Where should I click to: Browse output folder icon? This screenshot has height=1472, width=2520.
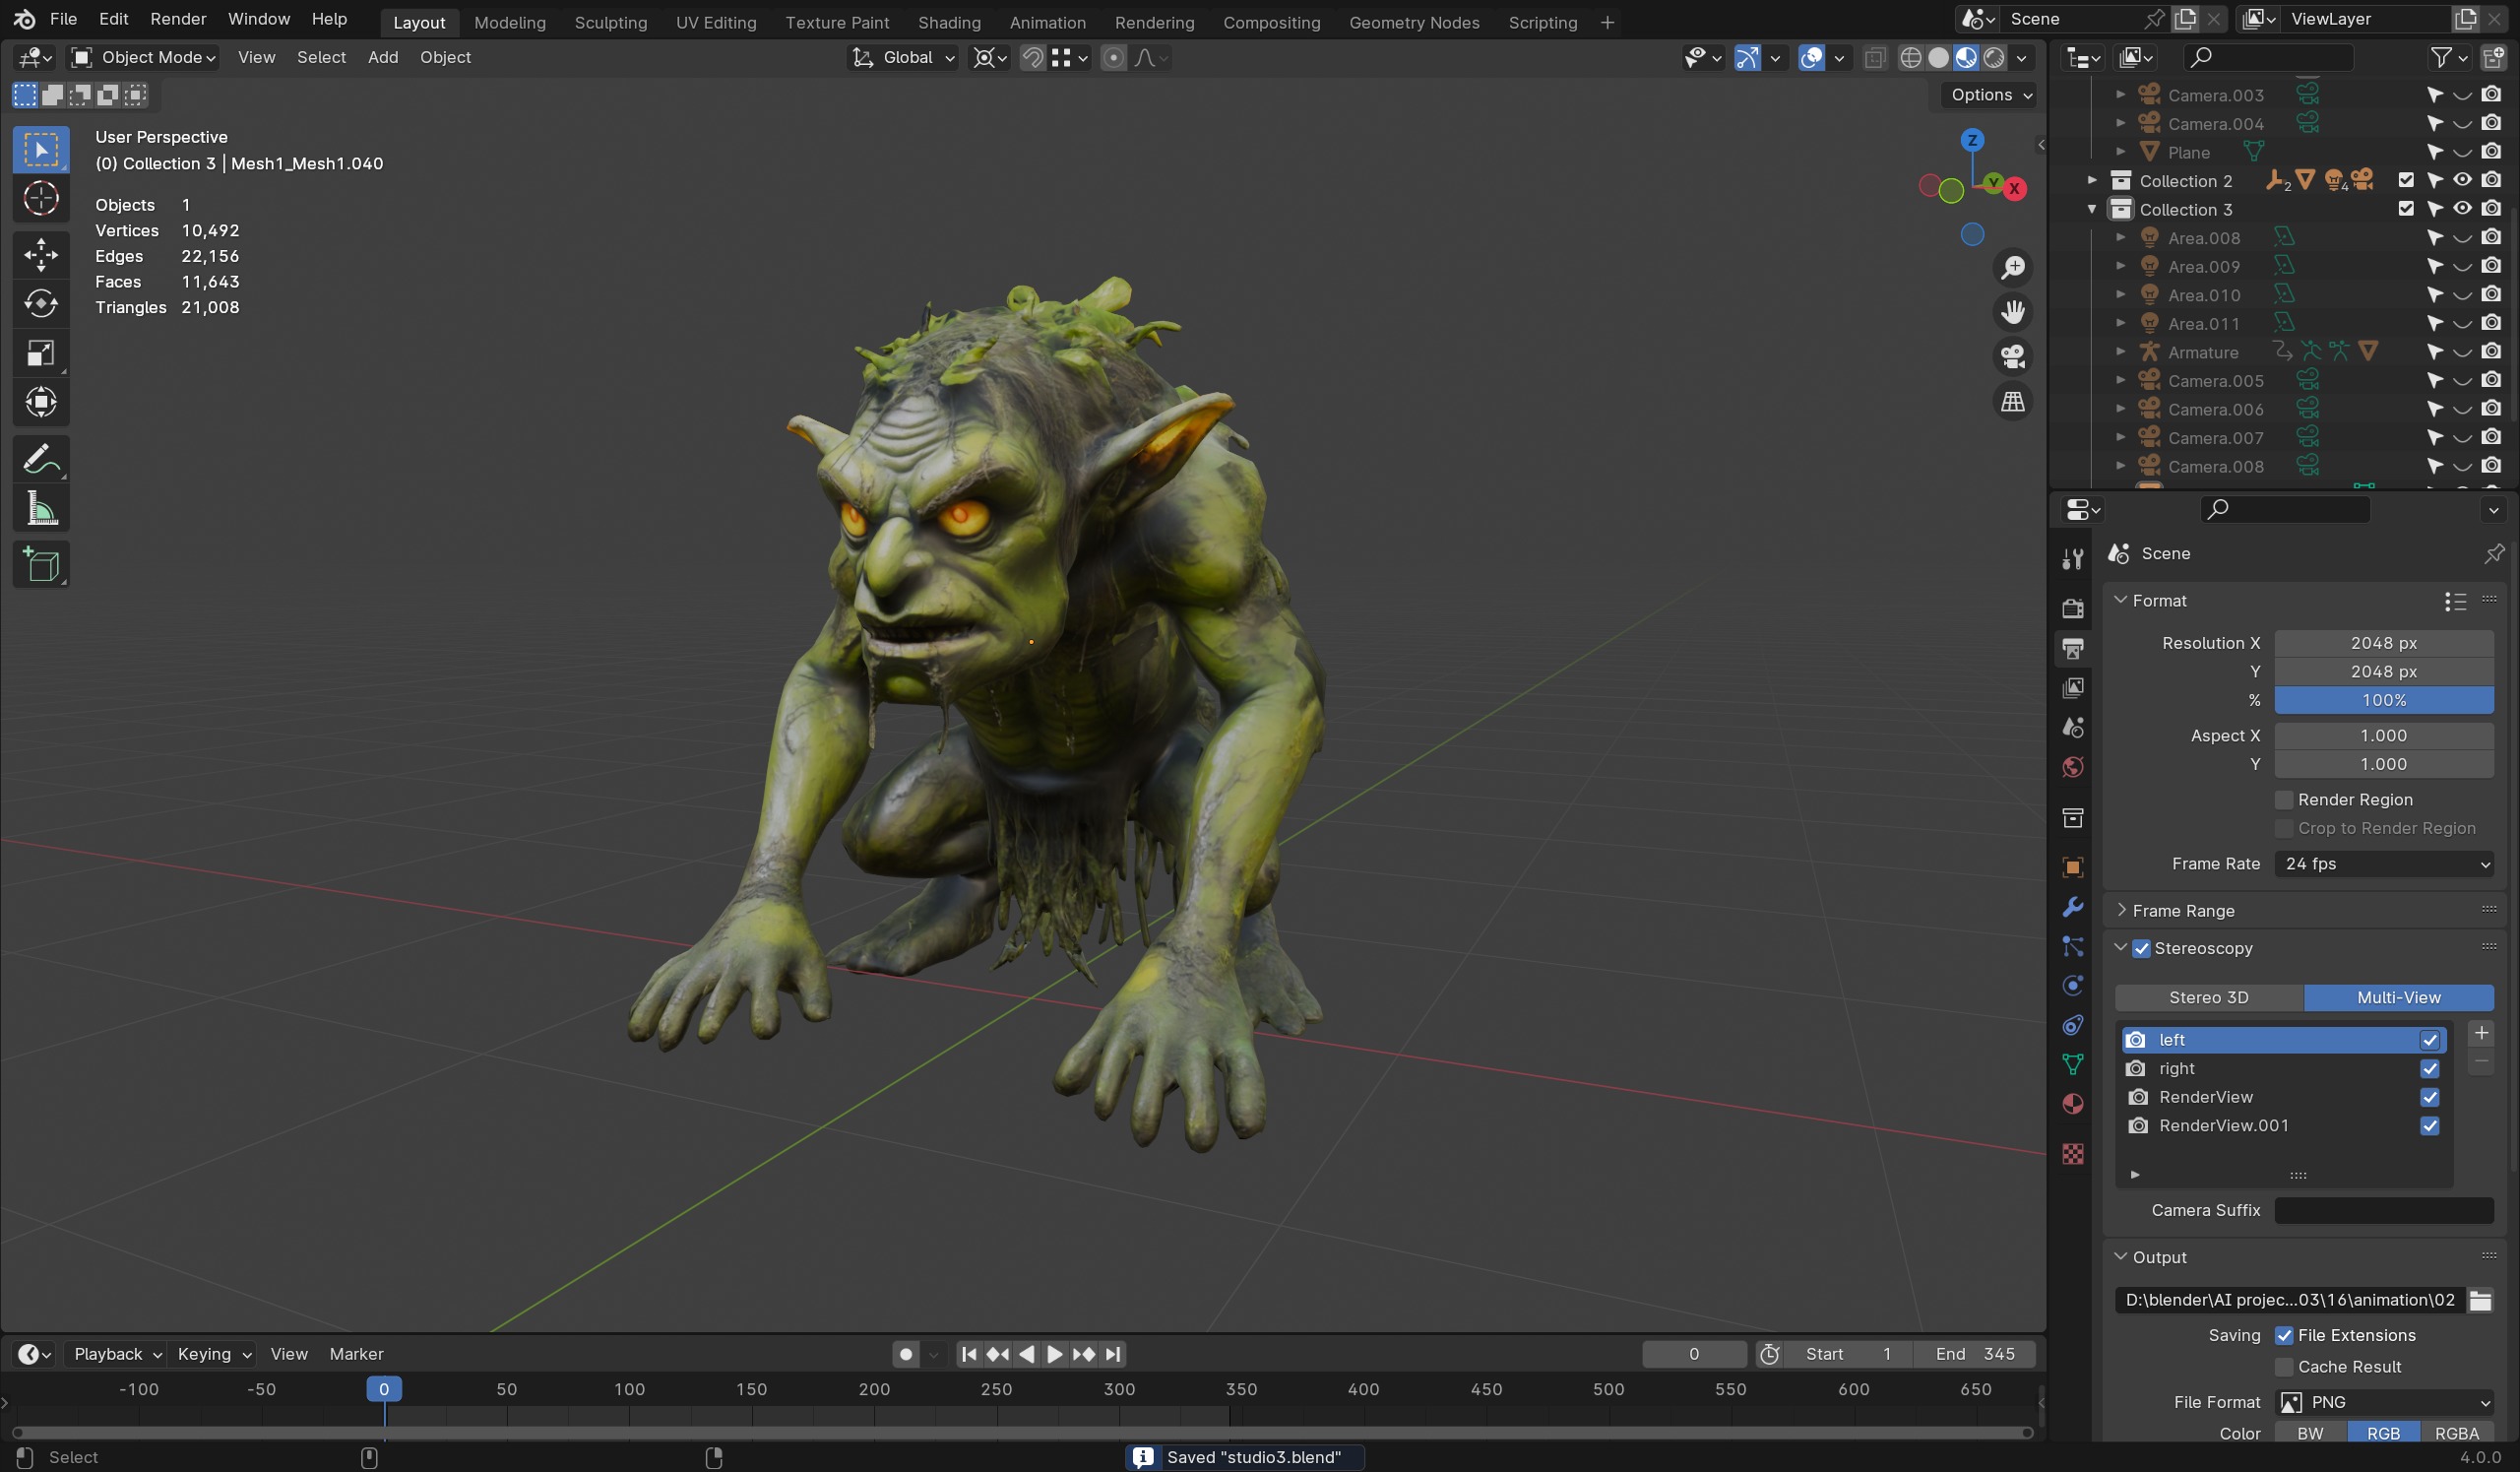(2480, 1300)
